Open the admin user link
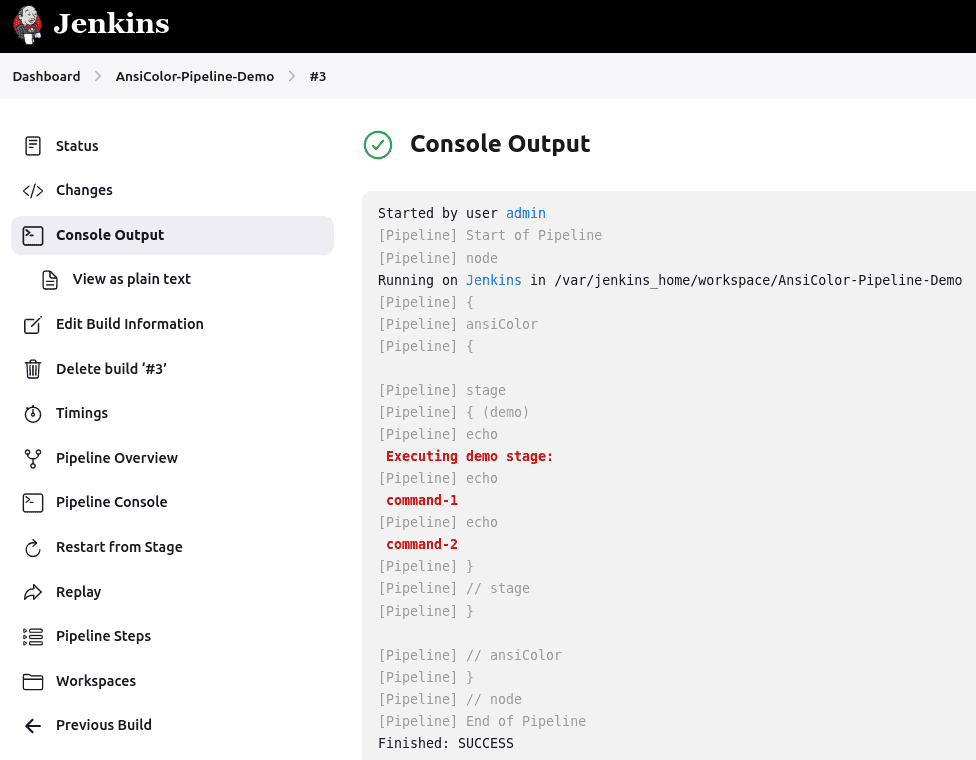 coord(526,213)
